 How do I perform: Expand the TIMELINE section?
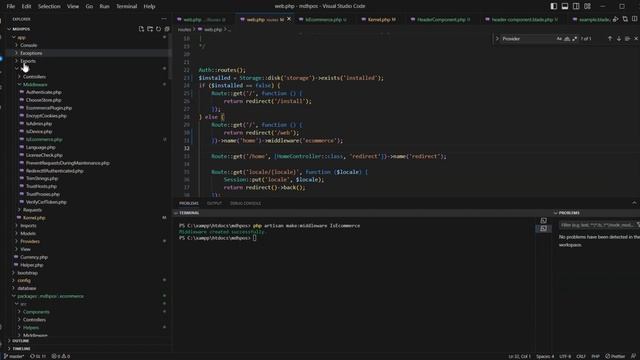21,349
